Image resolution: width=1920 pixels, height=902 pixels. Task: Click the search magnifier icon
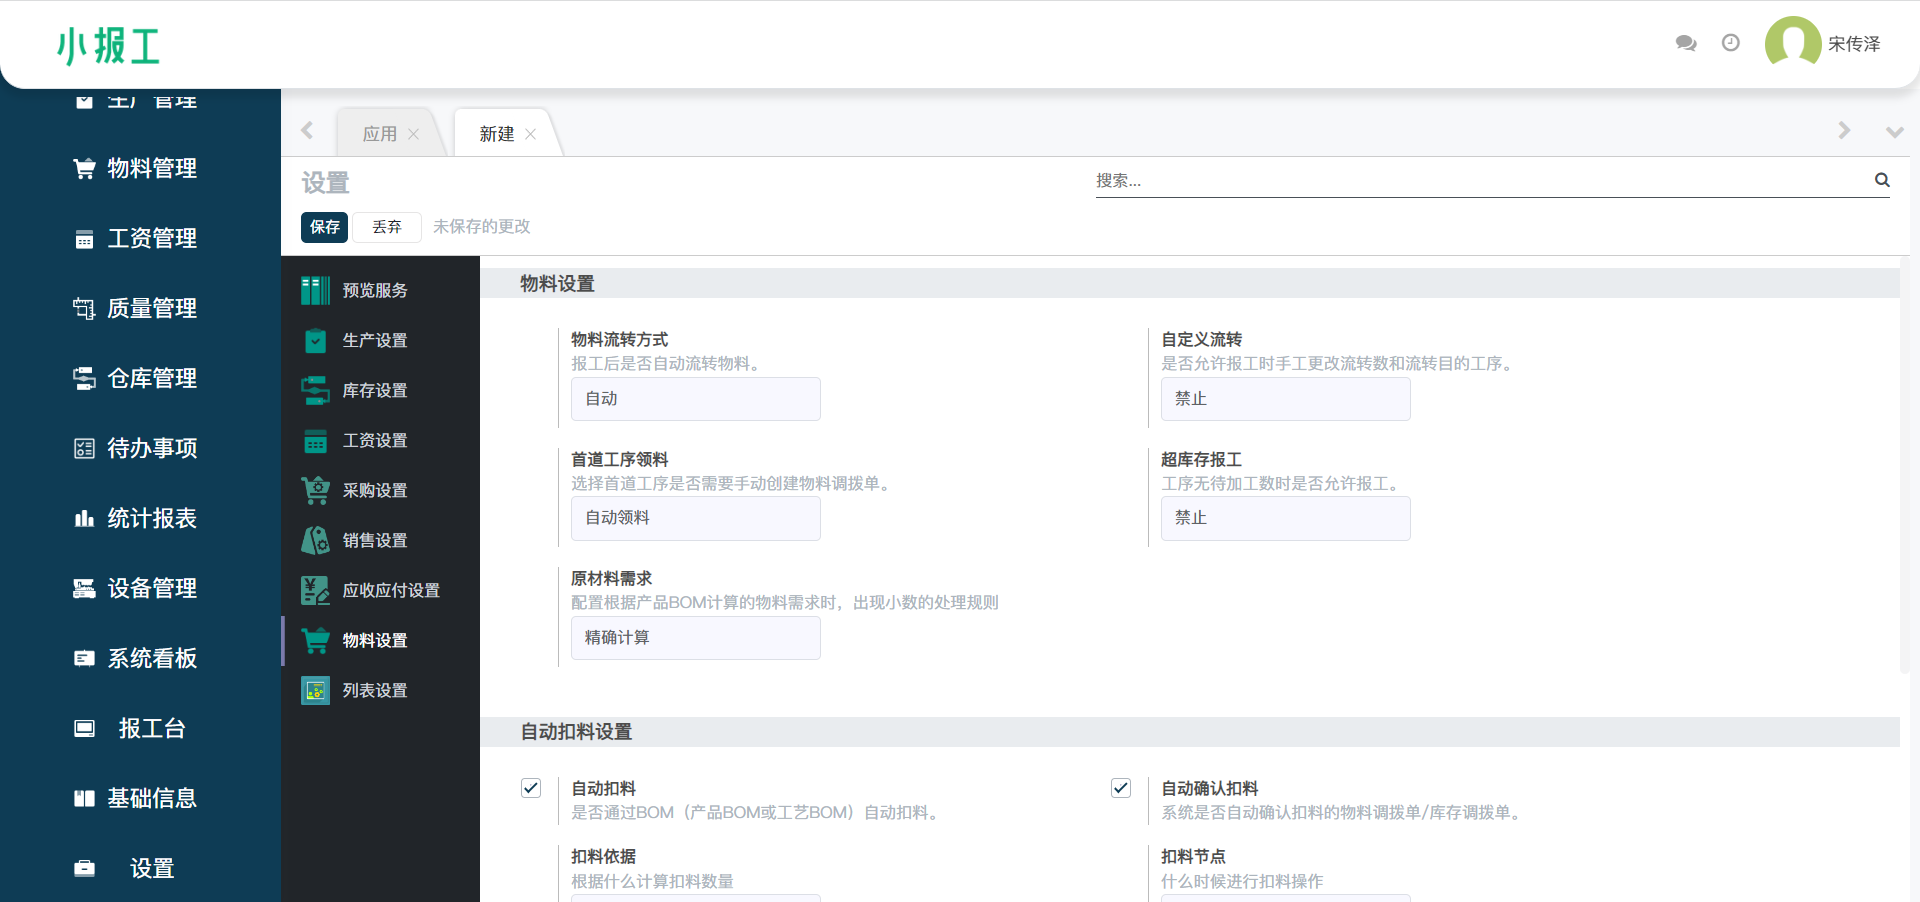pos(1882,180)
